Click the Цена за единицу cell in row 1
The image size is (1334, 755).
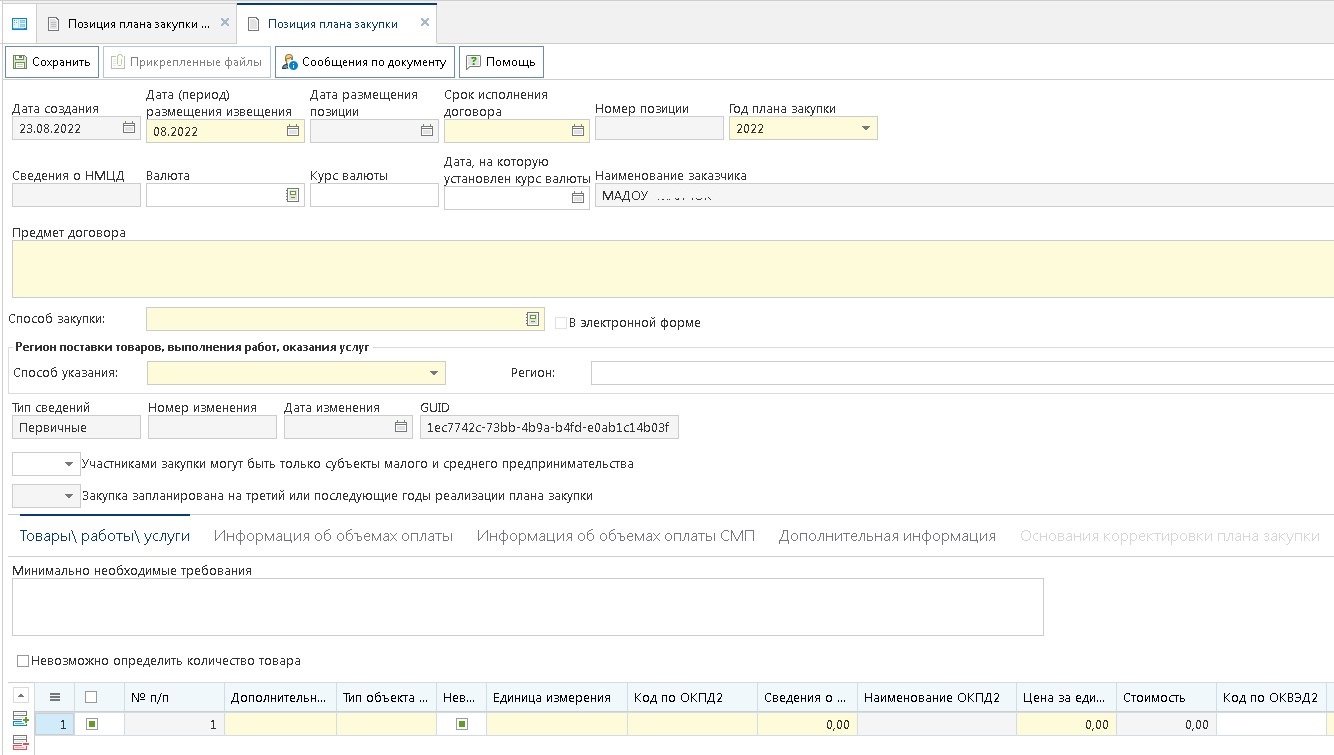[x=1066, y=724]
